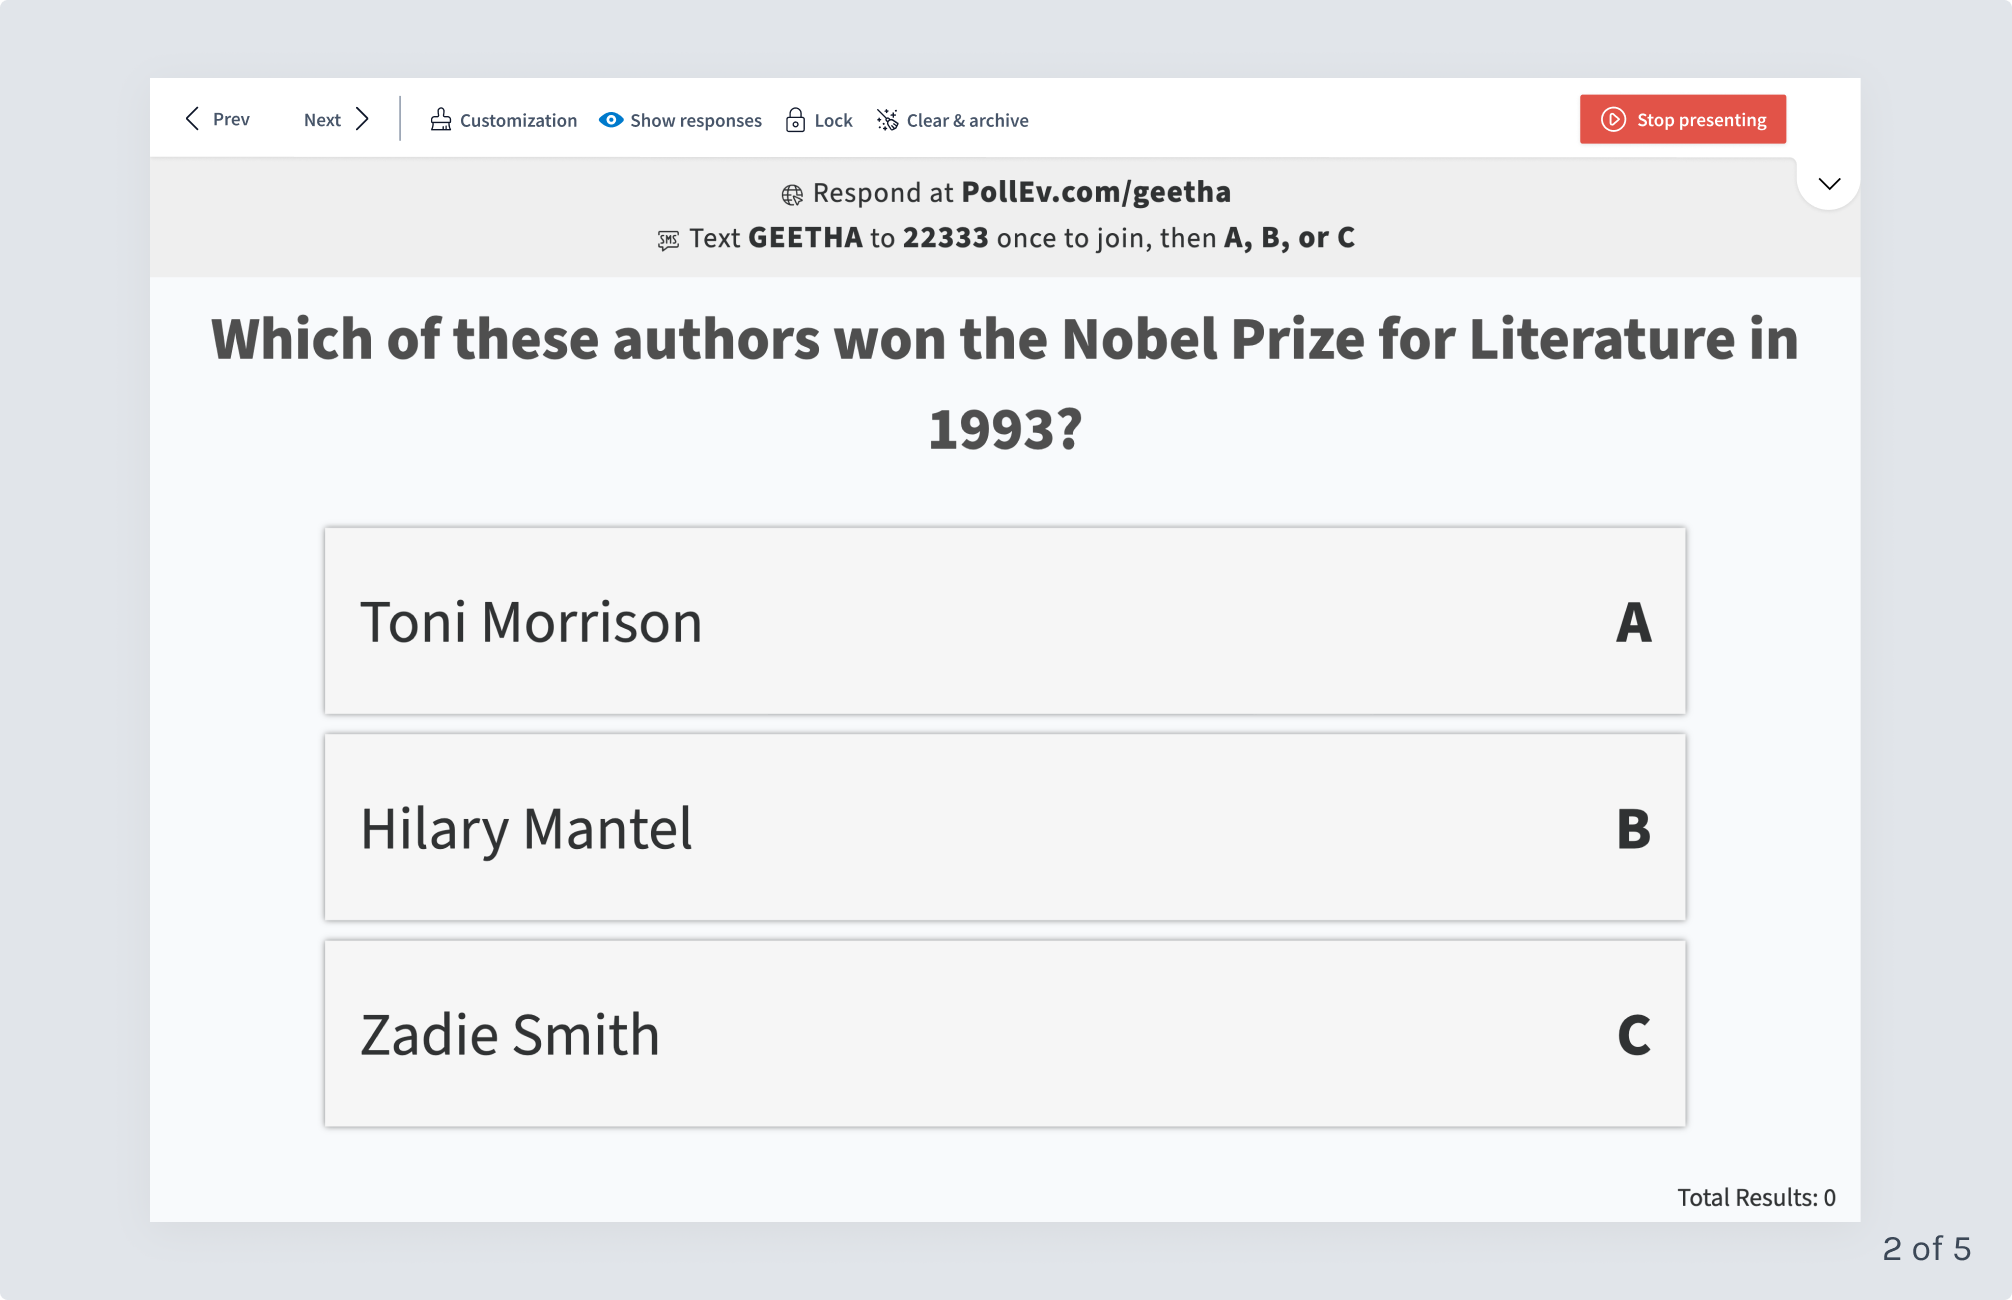Click the Stop presenting button
Screen dimensions: 2012x1300
click(x=1683, y=119)
